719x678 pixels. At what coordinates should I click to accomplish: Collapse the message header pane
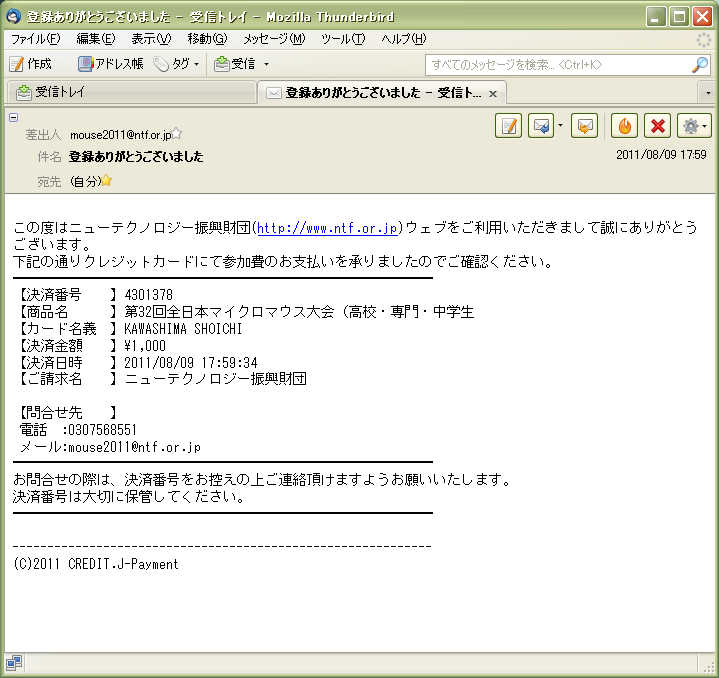13,117
